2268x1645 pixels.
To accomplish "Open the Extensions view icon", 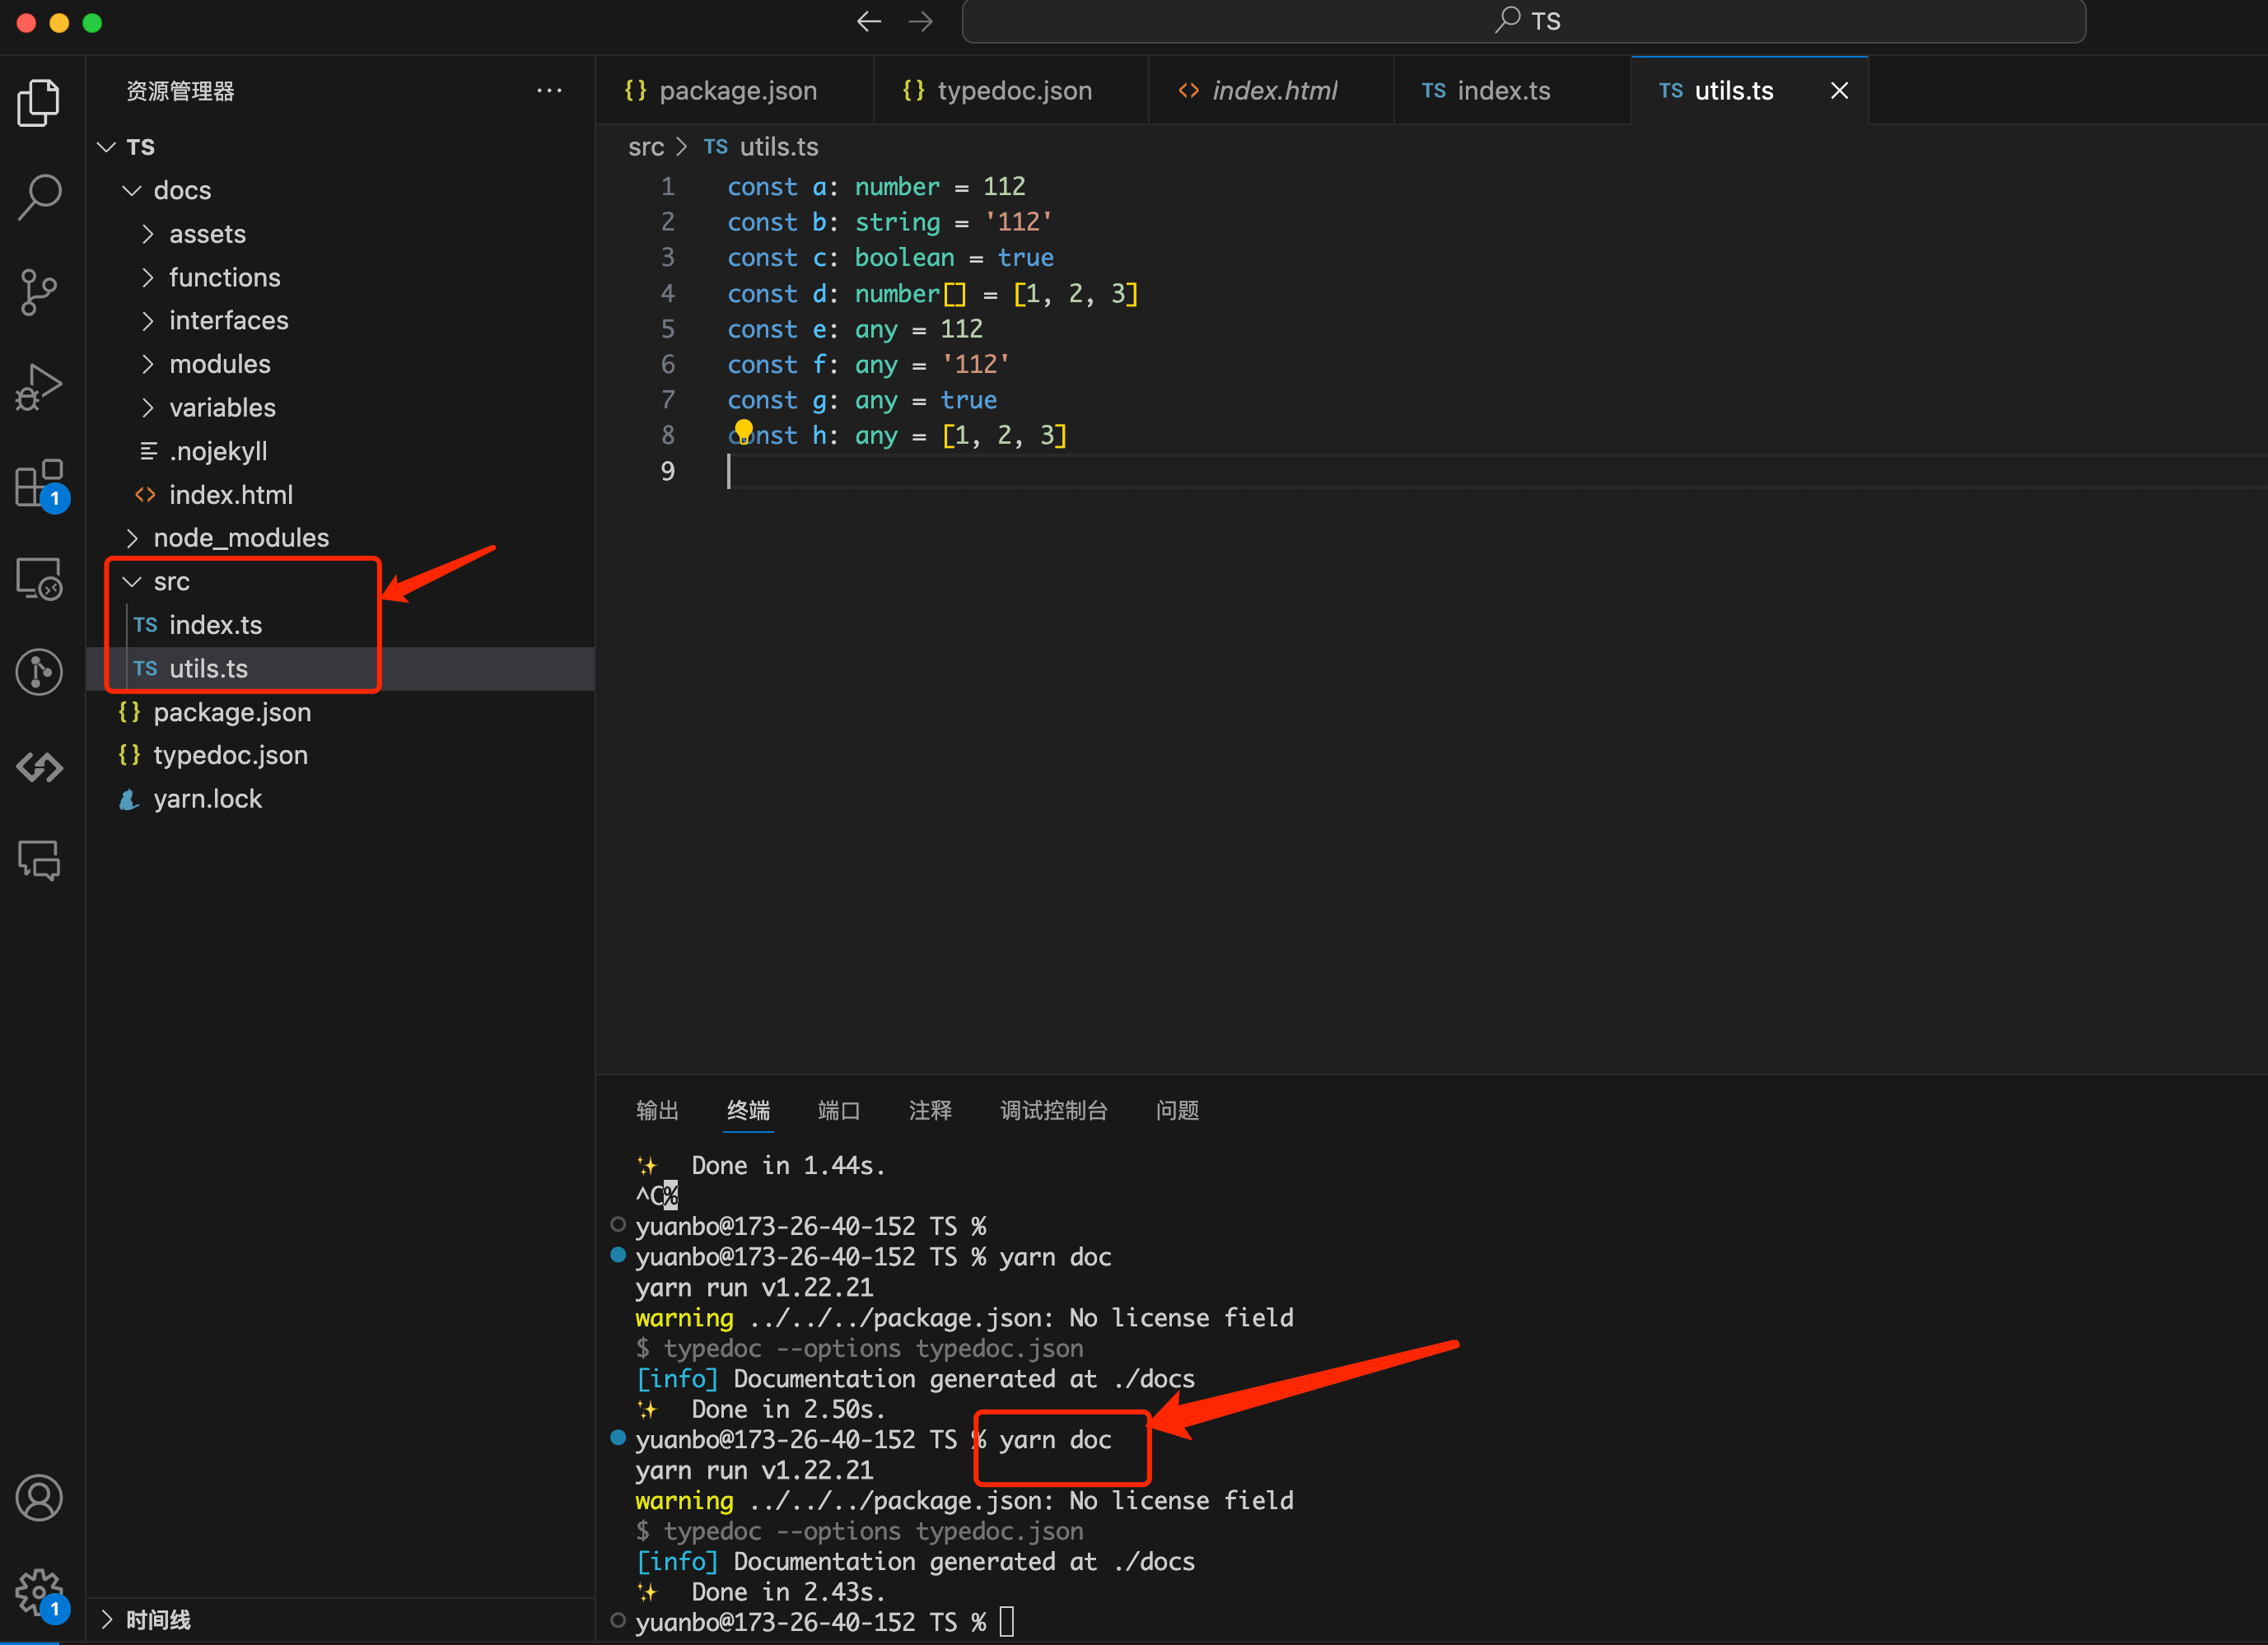I will 39,484.
